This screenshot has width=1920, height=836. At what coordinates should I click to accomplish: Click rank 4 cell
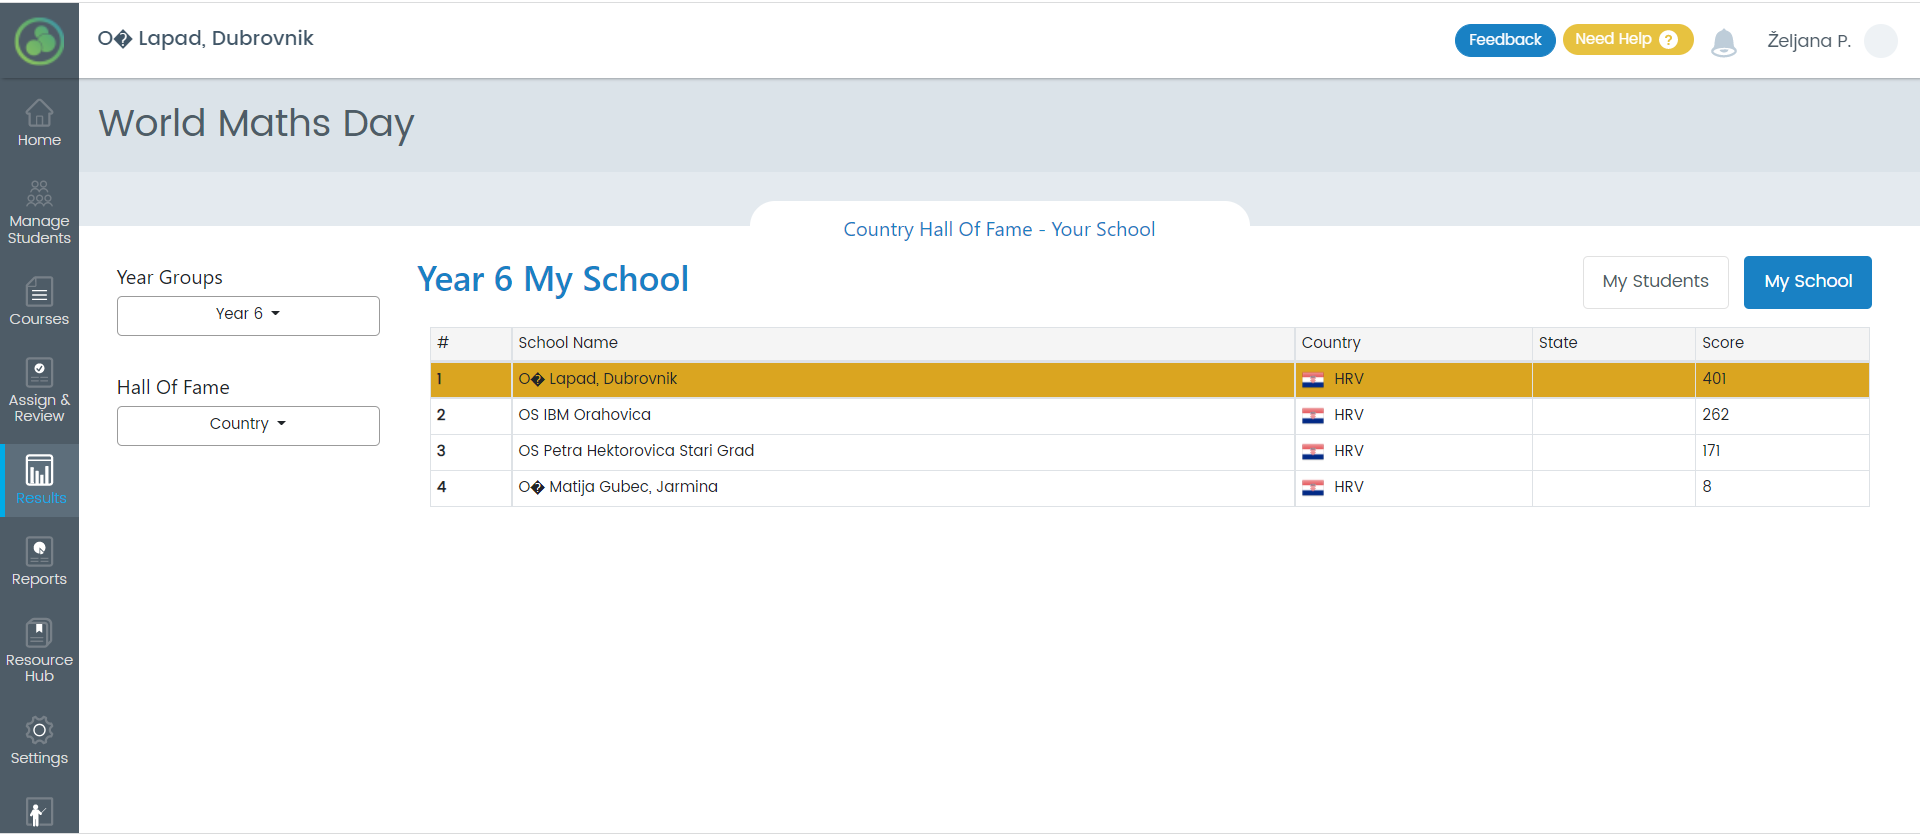[471, 487]
